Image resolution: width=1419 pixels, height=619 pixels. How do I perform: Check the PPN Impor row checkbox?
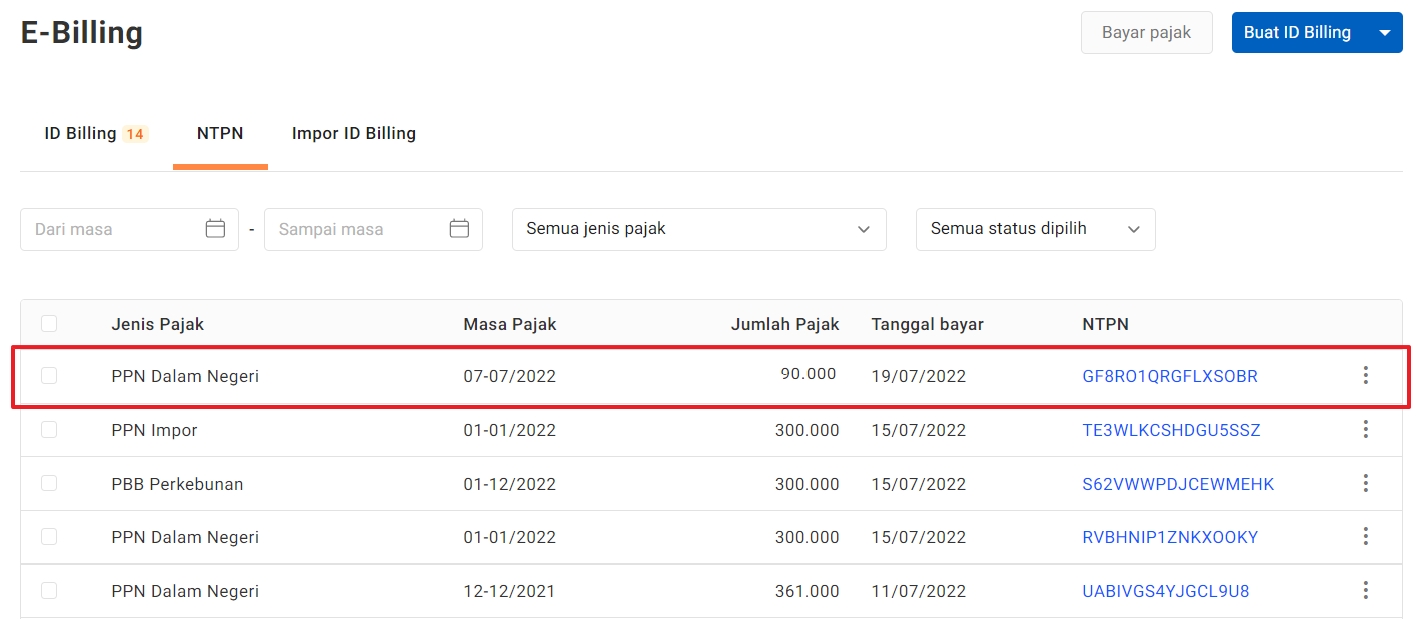pos(49,430)
